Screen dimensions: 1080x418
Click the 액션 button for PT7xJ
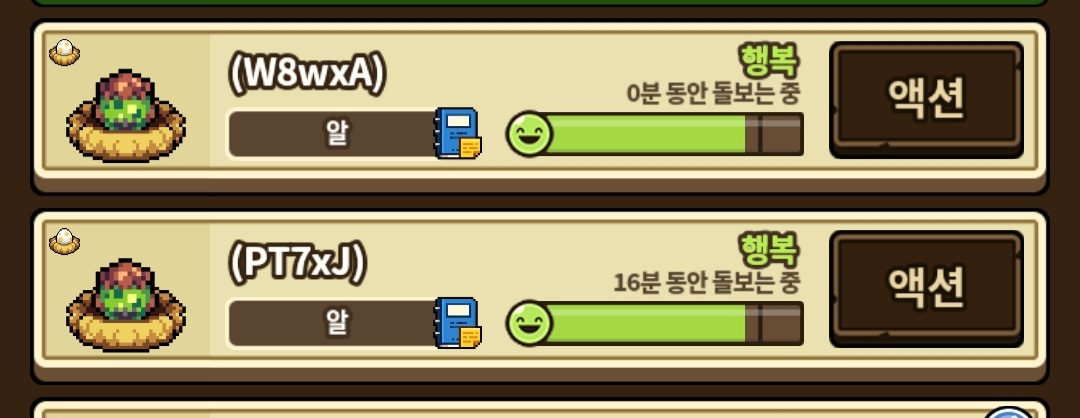point(926,289)
